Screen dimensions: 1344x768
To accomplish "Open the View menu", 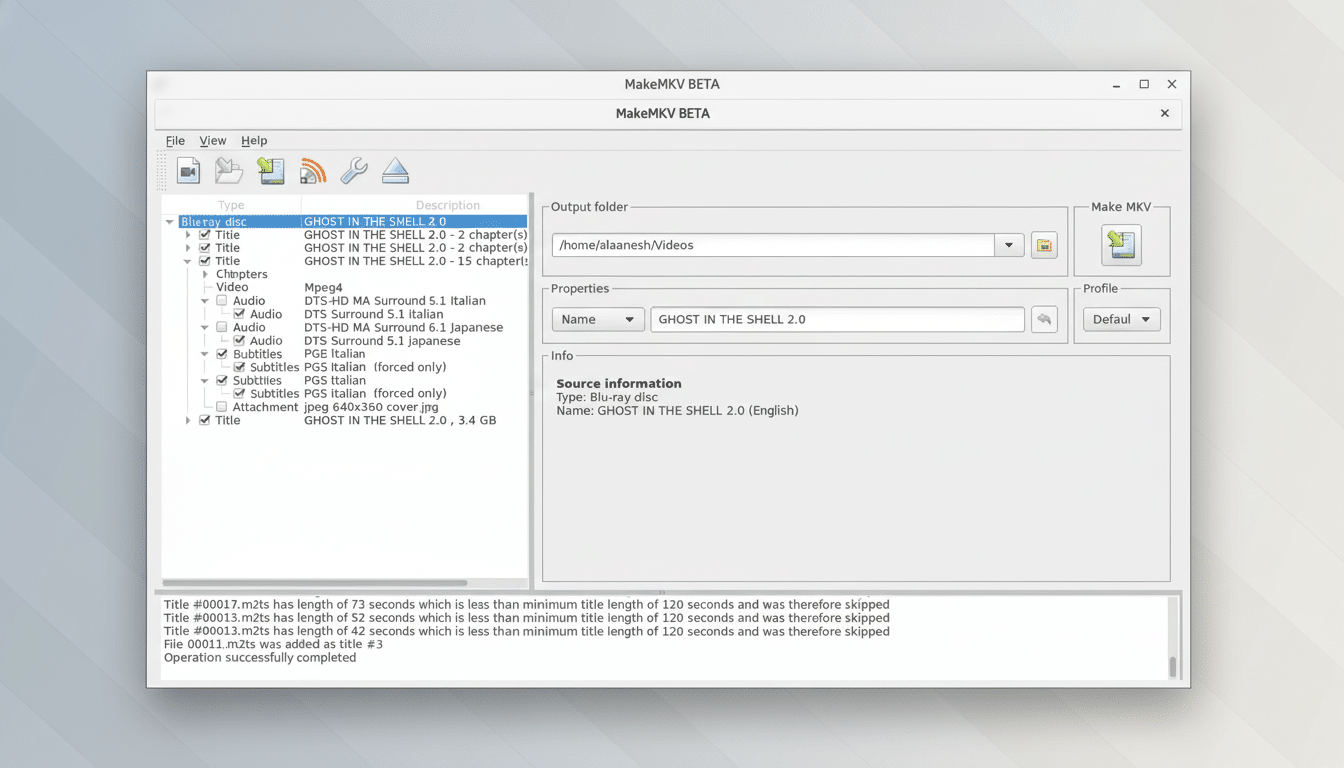I will tap(213, 140).
